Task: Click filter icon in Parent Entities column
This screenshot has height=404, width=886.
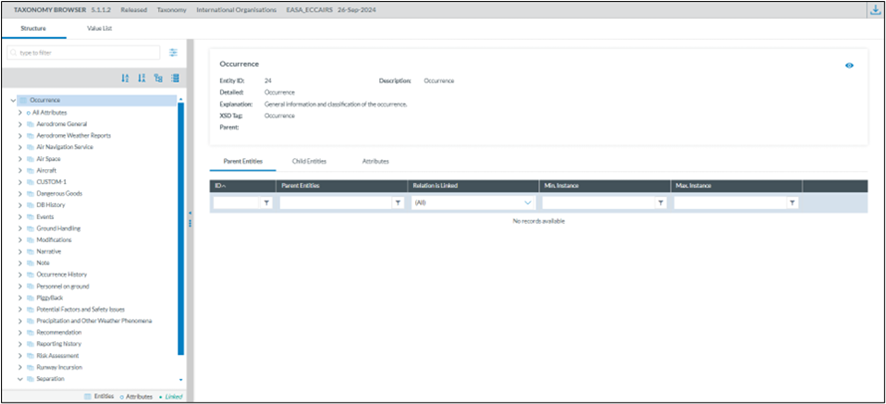Action: pos(397,202)
